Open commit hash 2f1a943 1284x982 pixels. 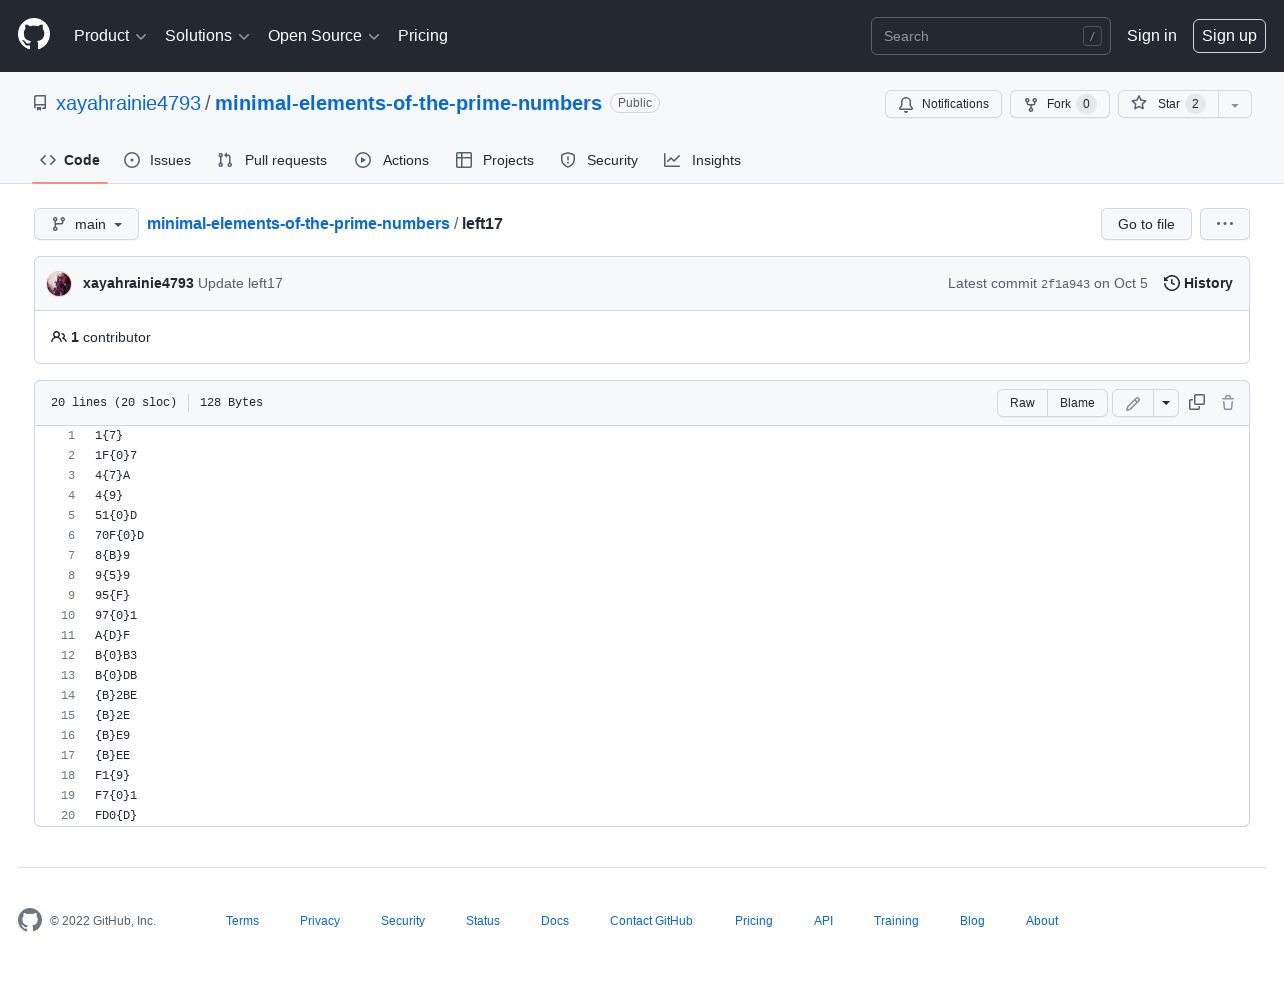pyautogui.click(x=1065, y=284)
